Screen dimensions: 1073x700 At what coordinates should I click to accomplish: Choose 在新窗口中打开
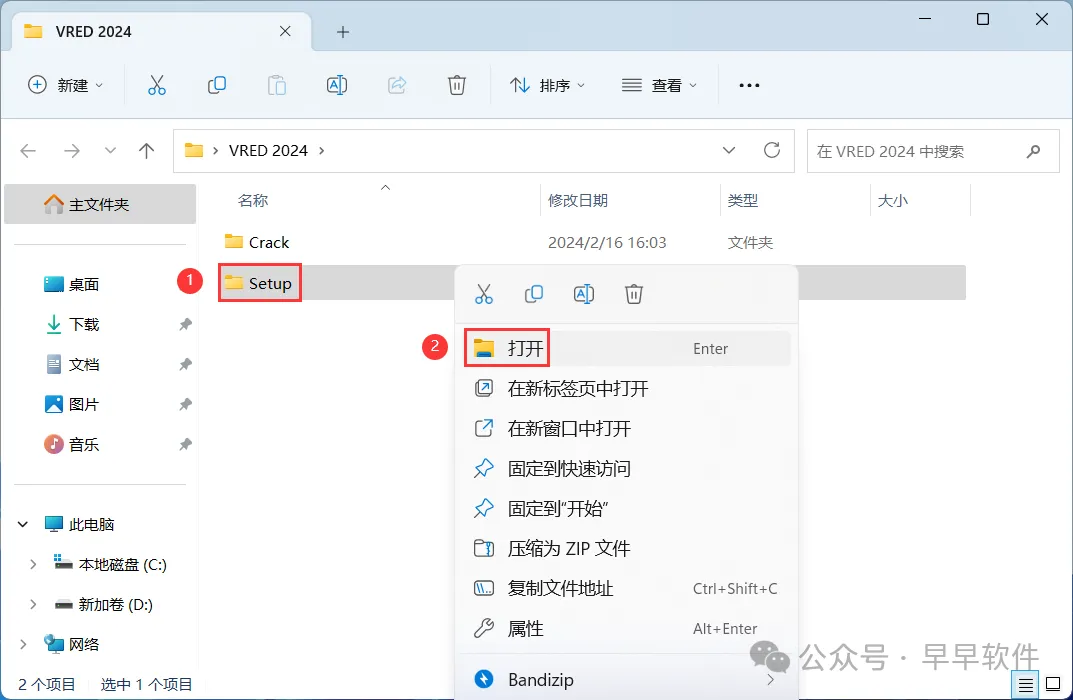click(627, 428)
